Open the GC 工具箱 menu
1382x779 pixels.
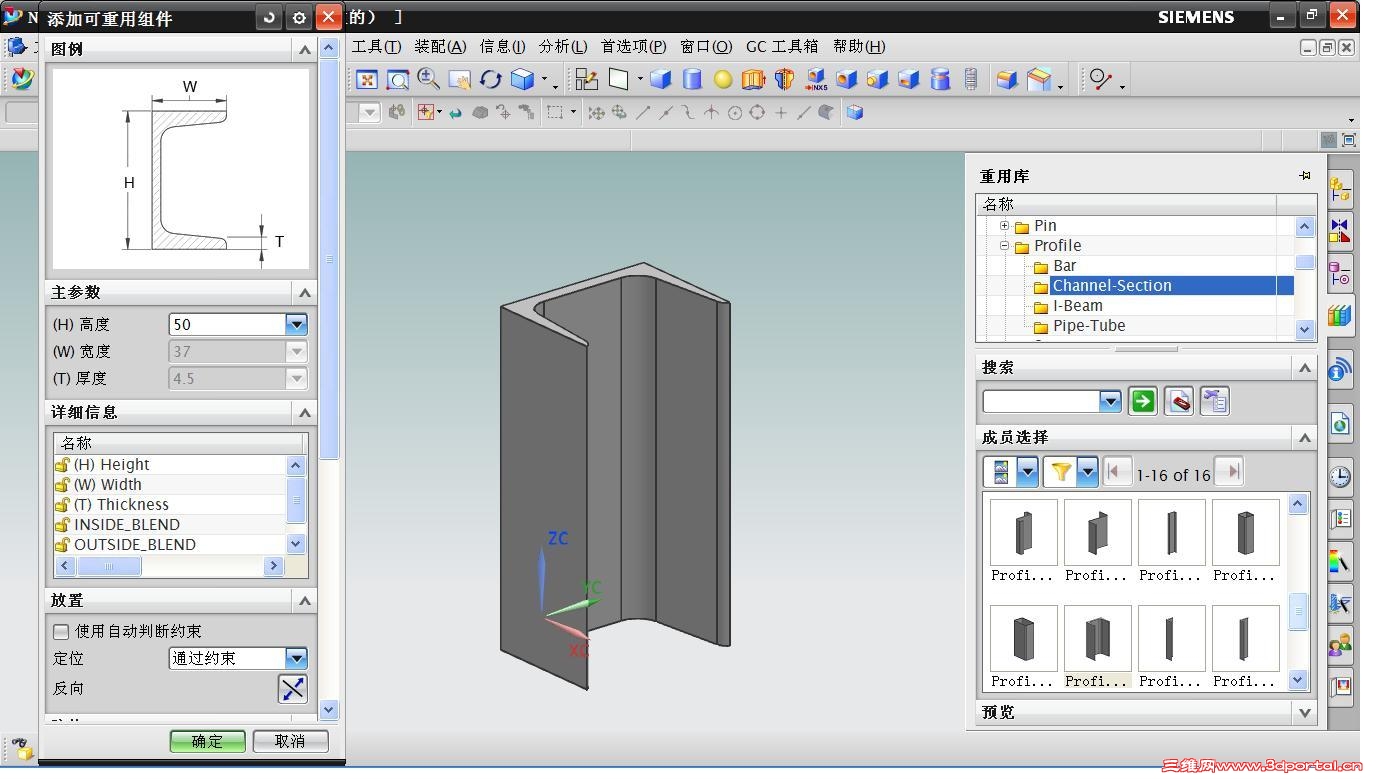click(x=782, y=46)
